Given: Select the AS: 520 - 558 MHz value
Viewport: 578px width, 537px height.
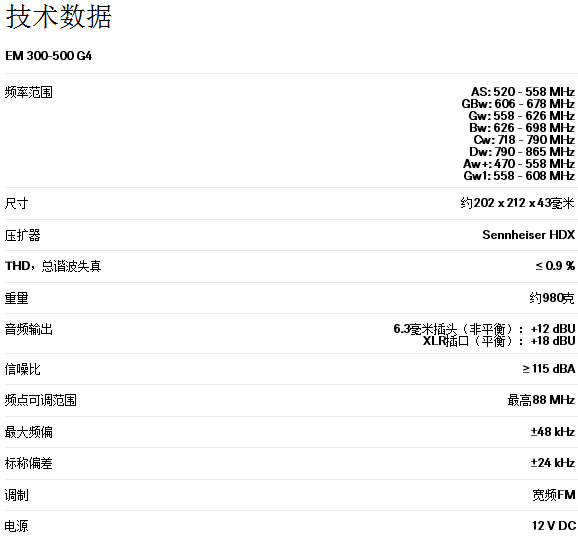Looking at the screenshot, I should 523,91.
